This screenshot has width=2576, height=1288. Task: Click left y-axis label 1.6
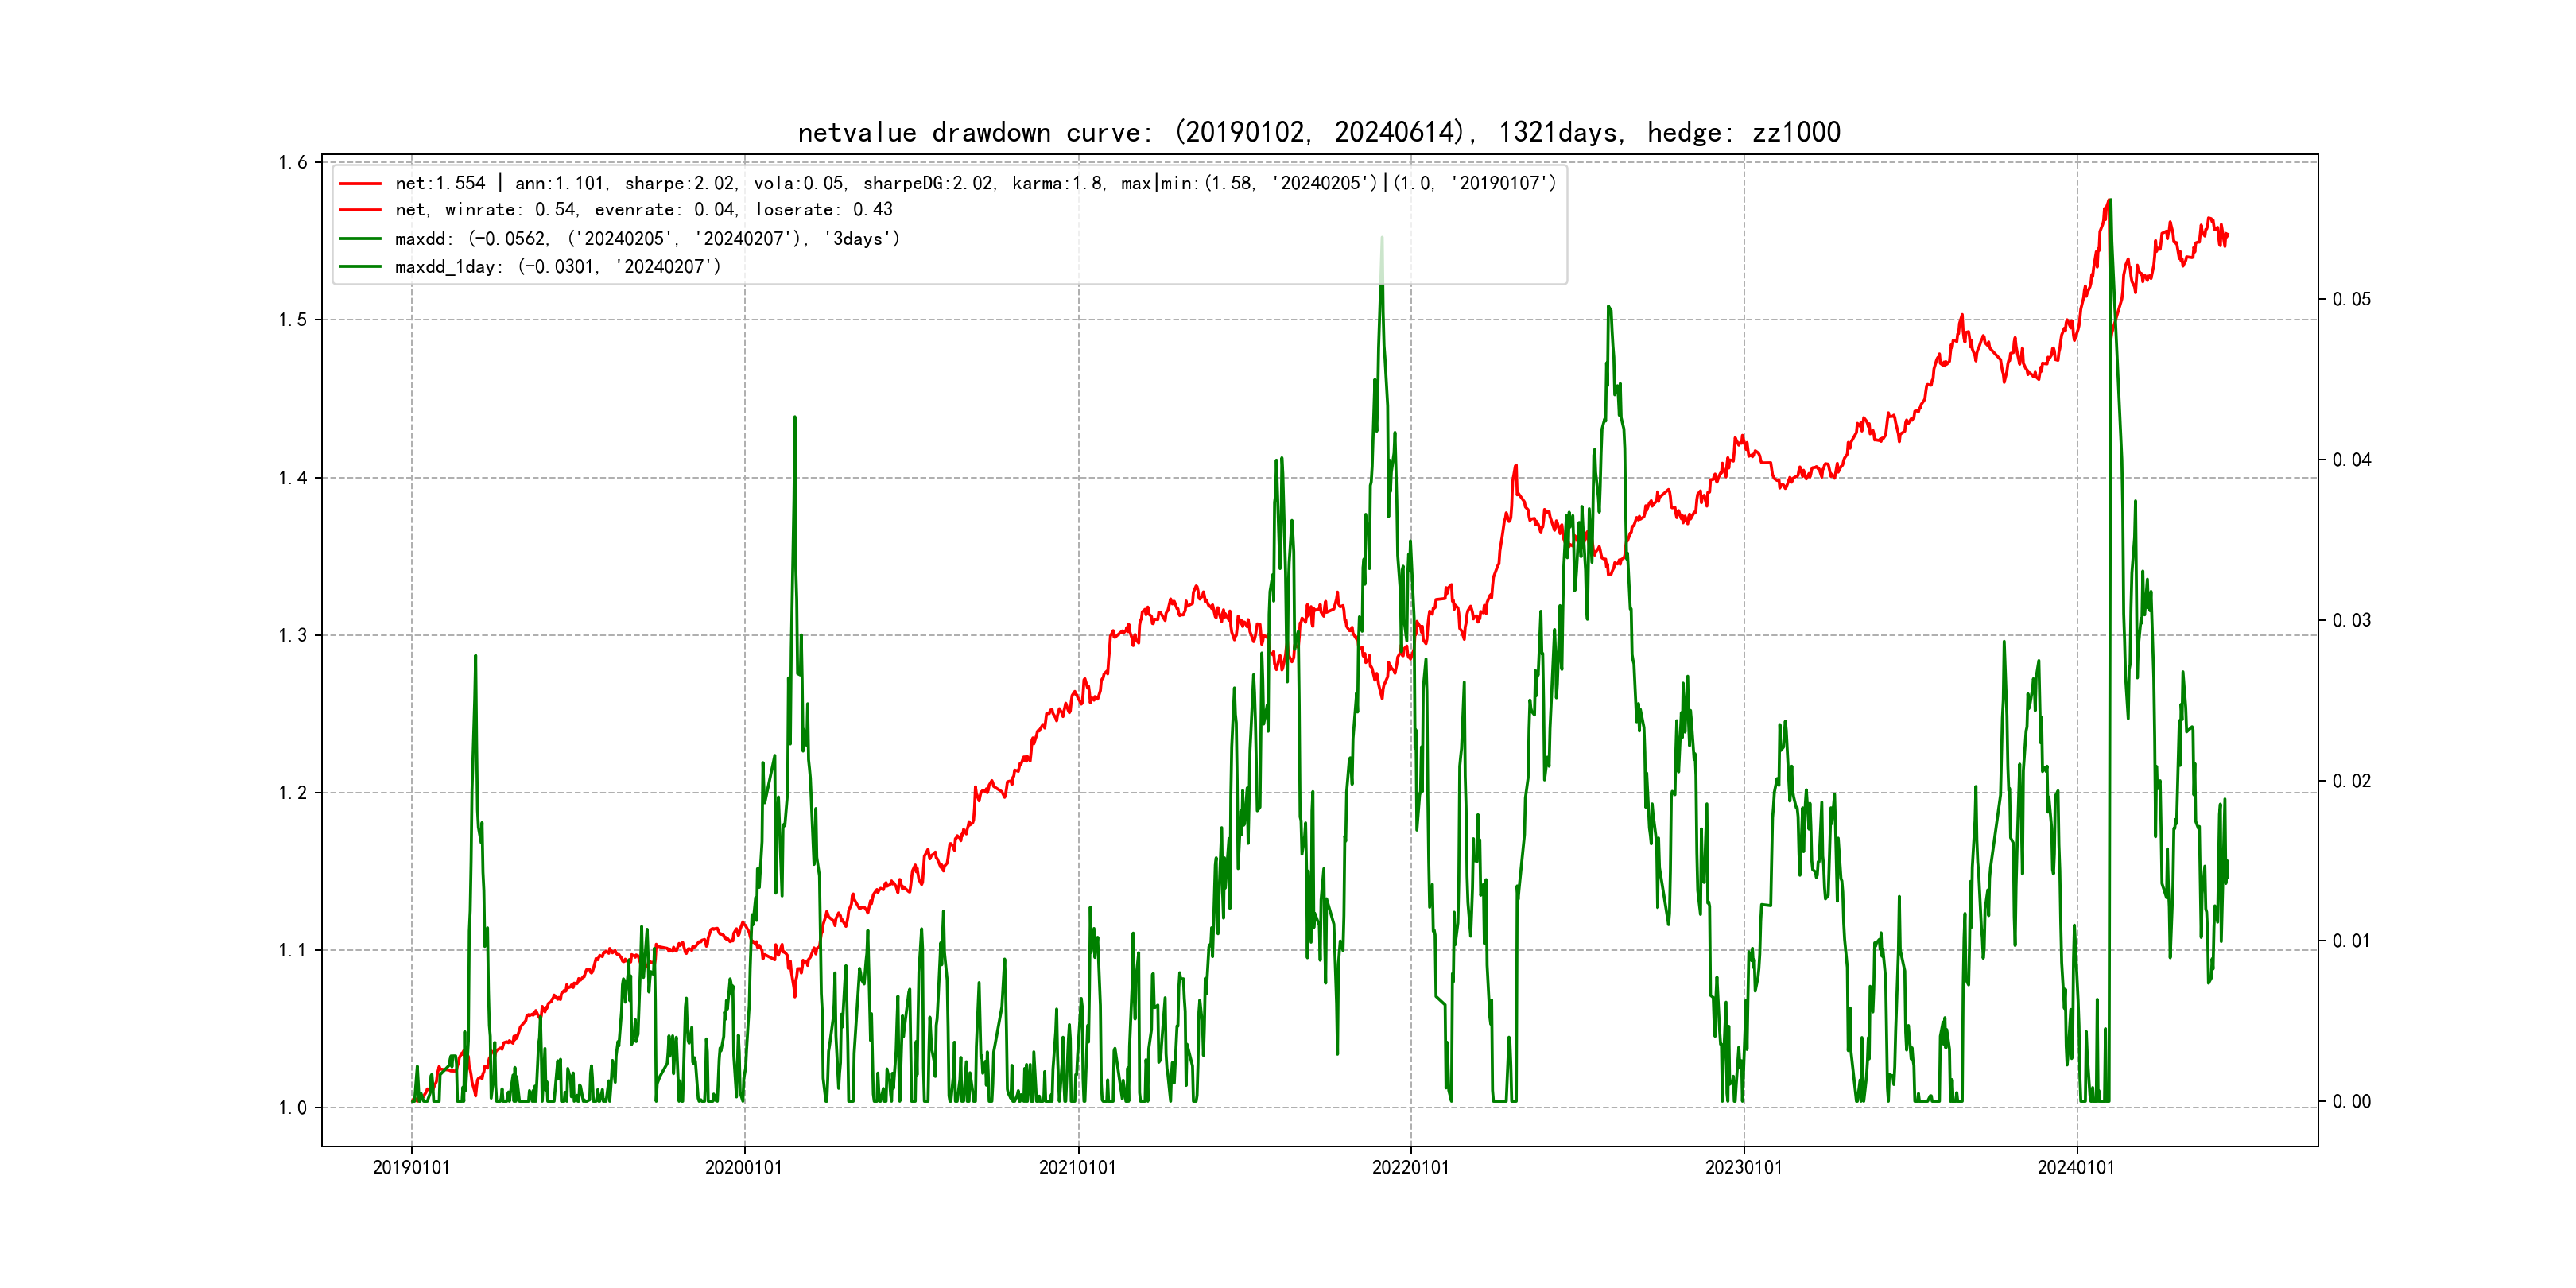[x=293, y=163]
